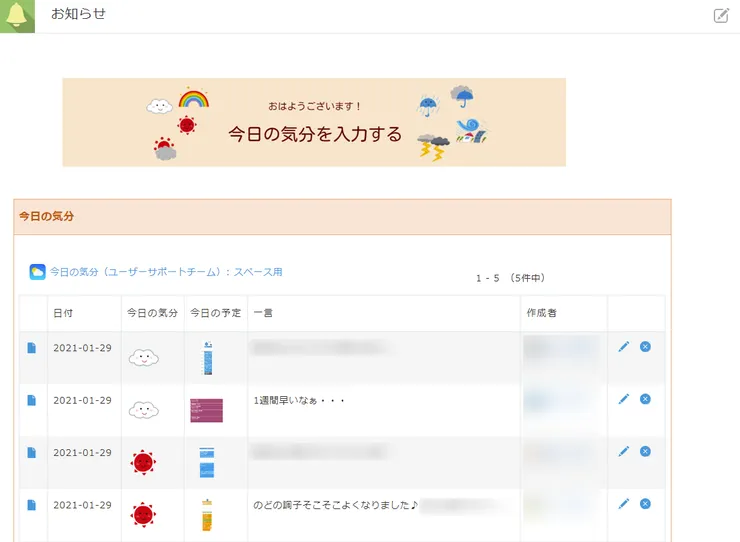This screenshot has height=542, width=740.
Task: Open the orange bottle thumbnail in fourth row
Action: [x=206, y=514]
